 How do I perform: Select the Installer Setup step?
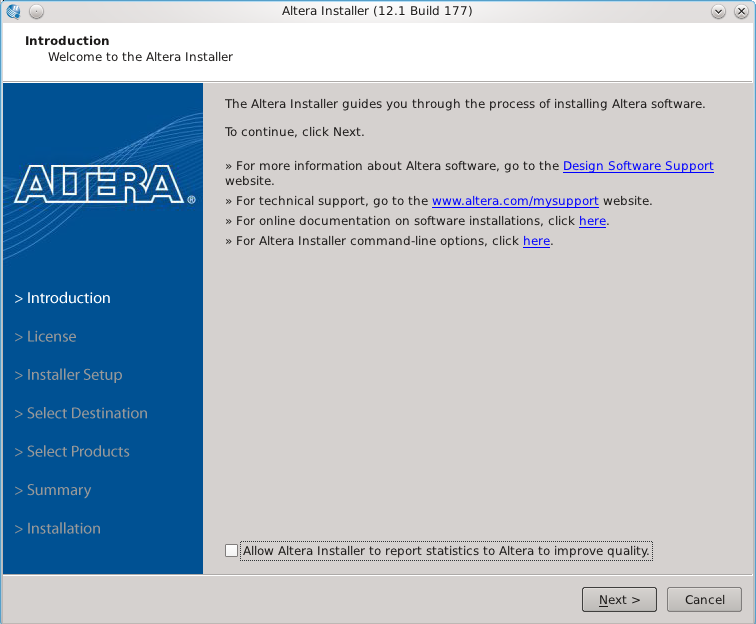point(68,375)
